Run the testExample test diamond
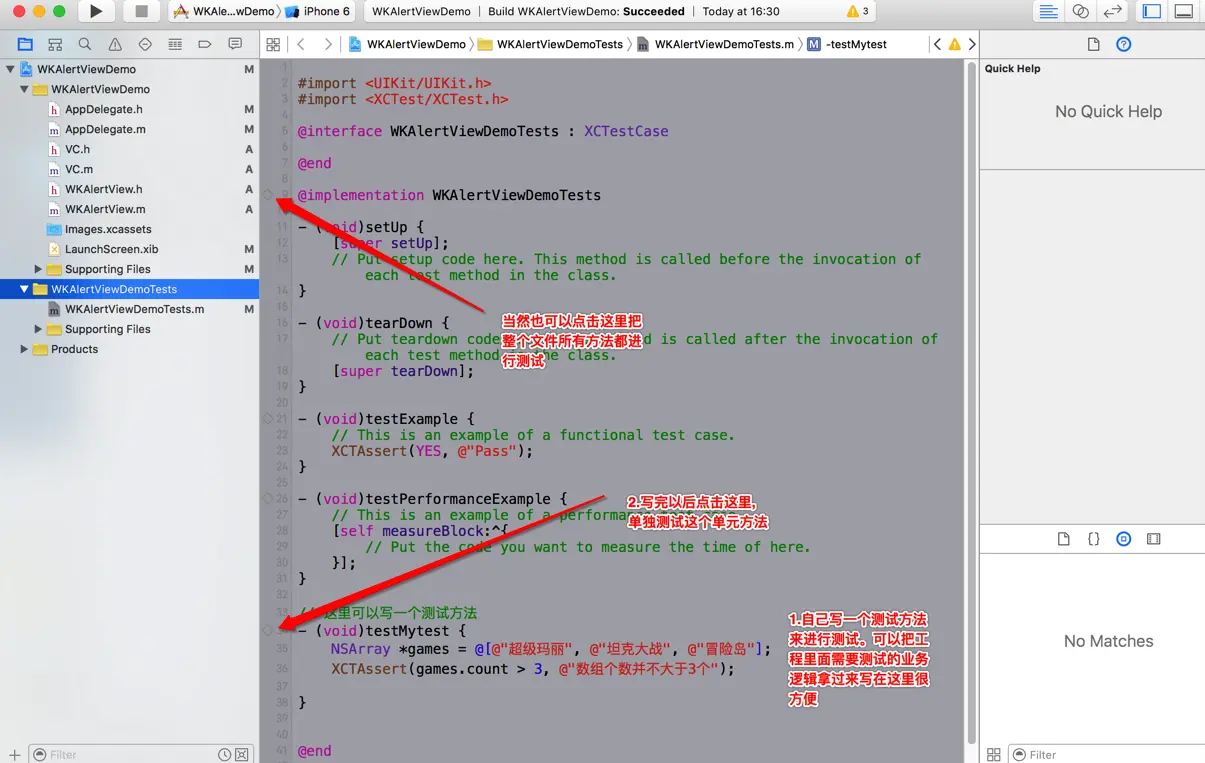The width and height of the screenshot is (1205, 763). (x=267, y=418)
